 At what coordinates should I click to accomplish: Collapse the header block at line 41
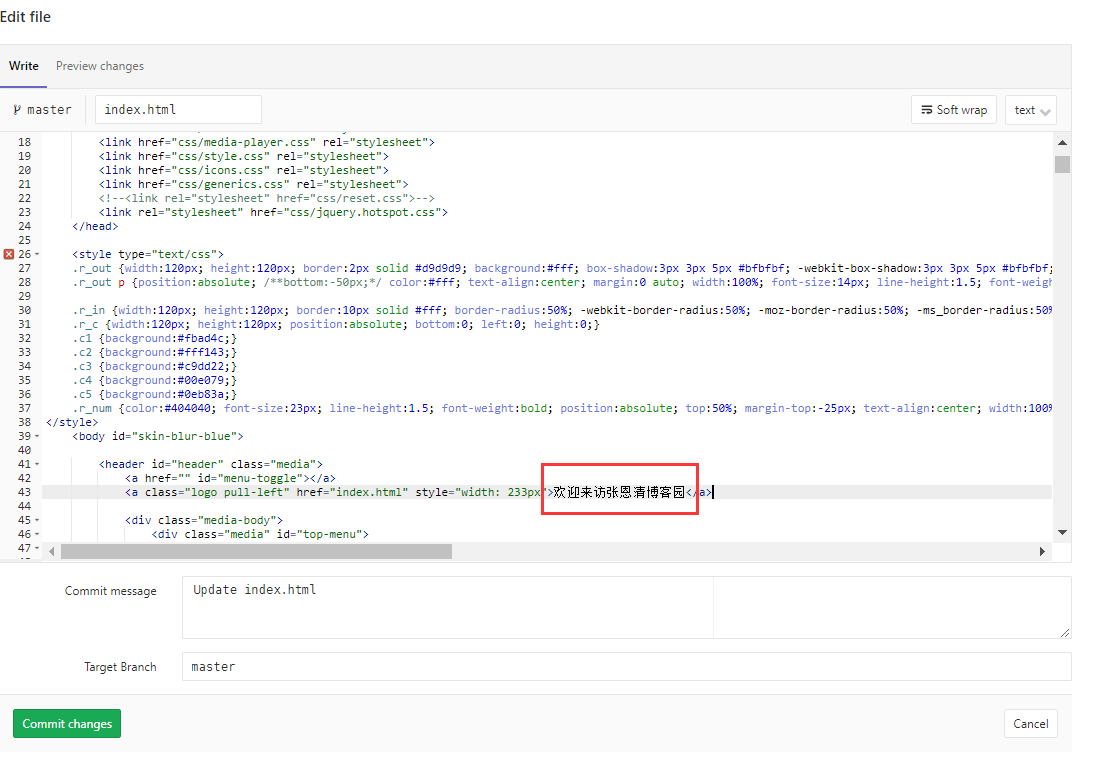35,463
